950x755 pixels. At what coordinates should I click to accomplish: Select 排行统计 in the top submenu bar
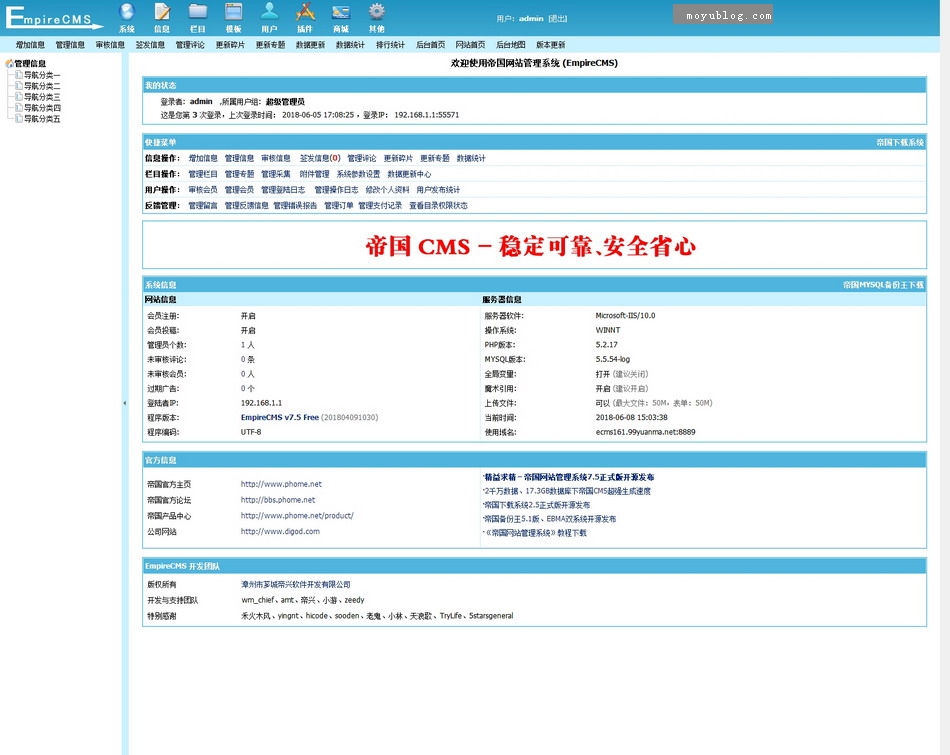(x=390, y=45)
